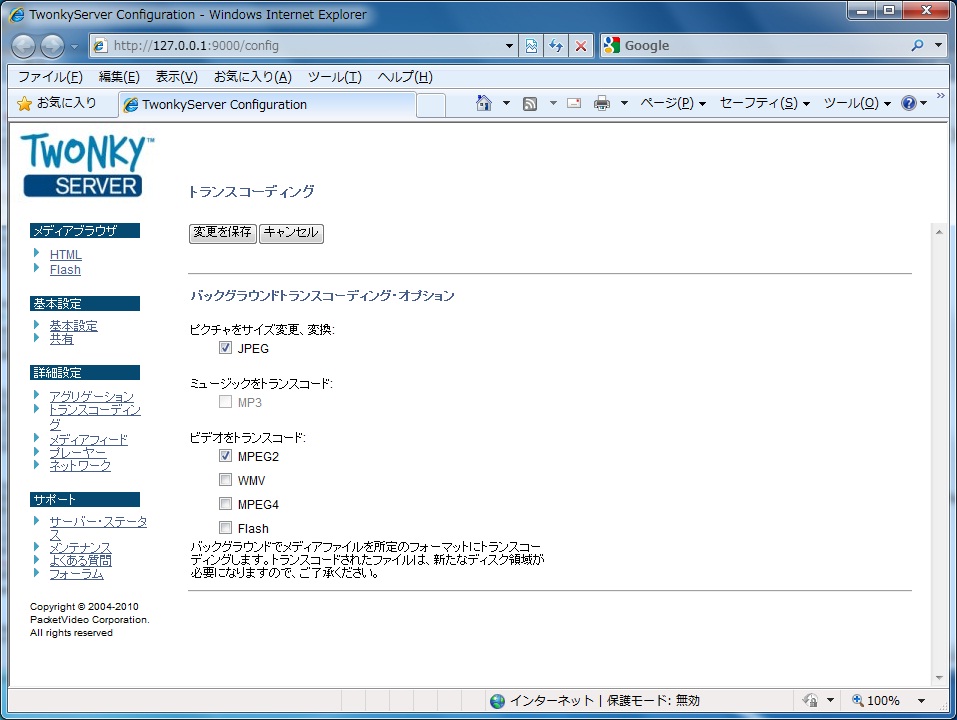The height and width of the screenshot is (720, 957).
Task: Open the サーバー・ステータス link
Action: pos(98,528)
